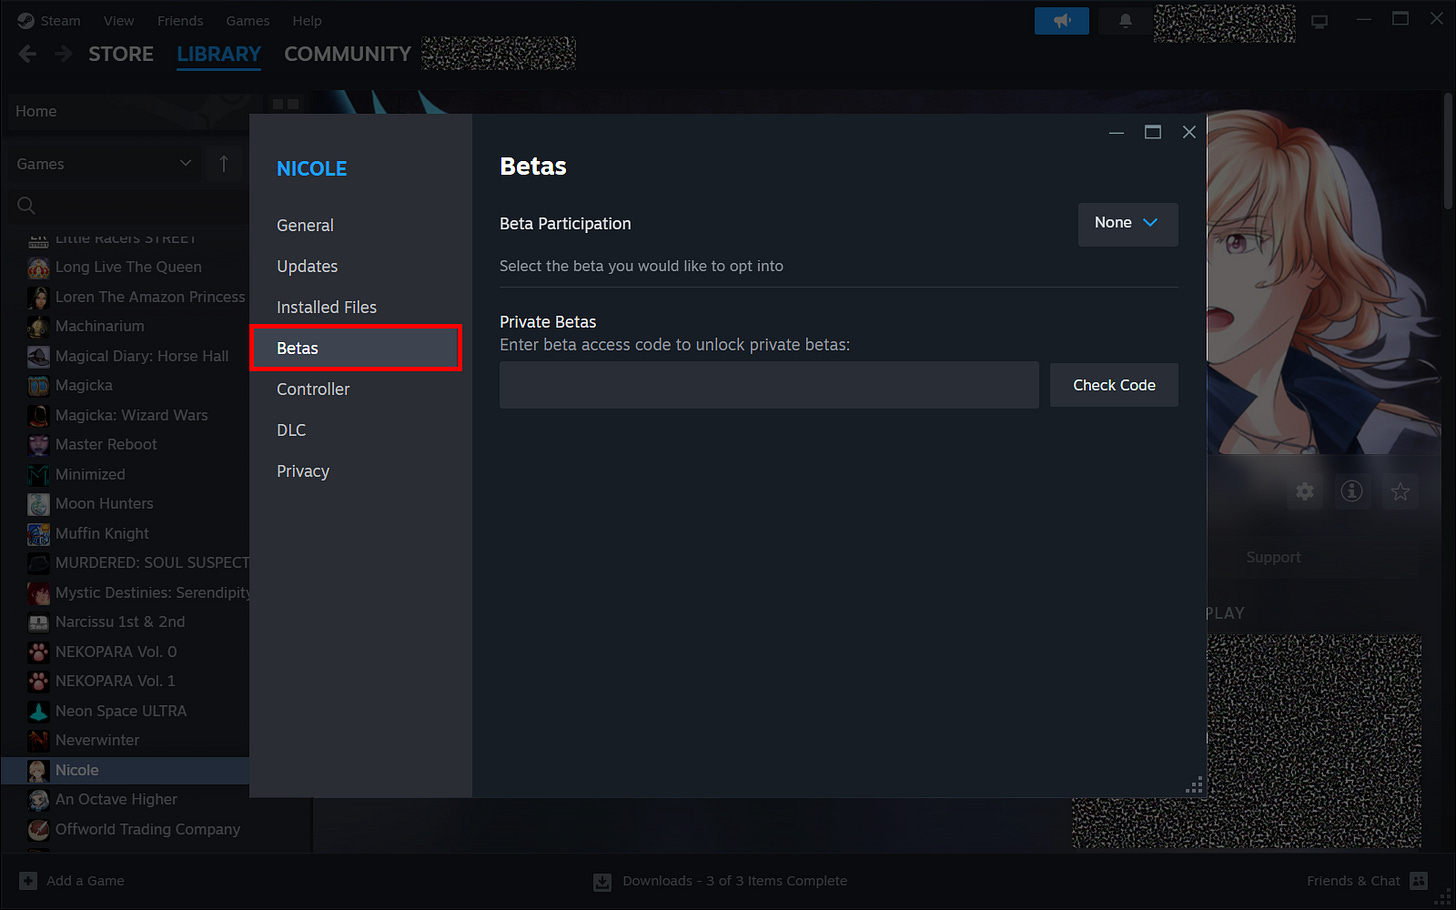Click the Neon Space ULTRA ship icon
This screenshot has height=910, width=1456.
38,711
